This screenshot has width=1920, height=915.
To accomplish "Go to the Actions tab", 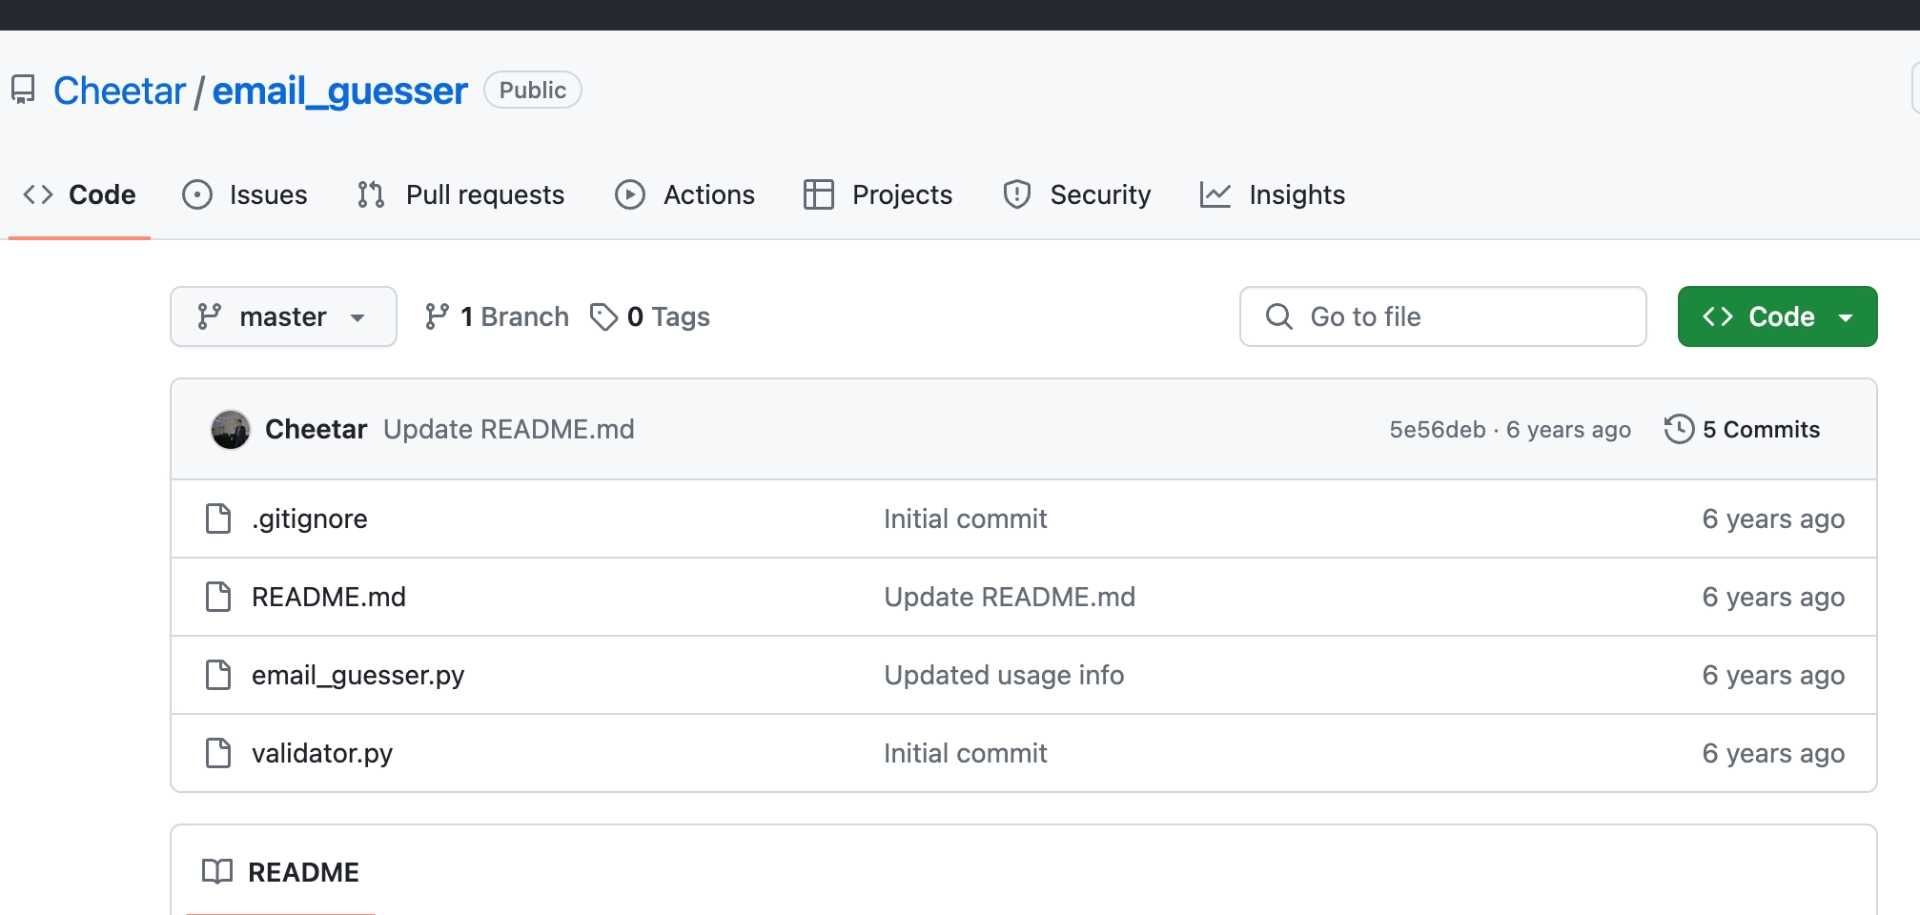I will click(x=685, y=195).
